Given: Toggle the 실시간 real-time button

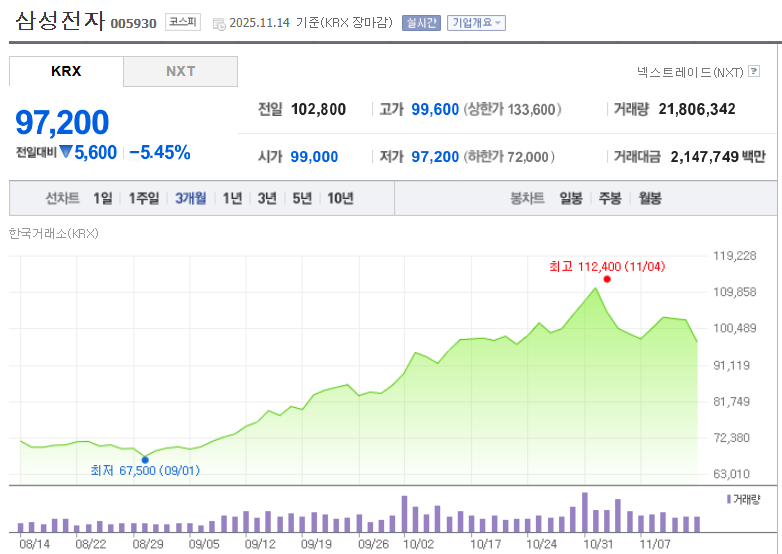Looking at the screenshot, I should pos(421,23).
